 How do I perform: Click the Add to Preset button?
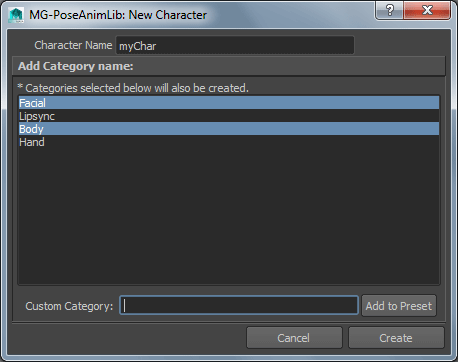[x=399, y=306]
